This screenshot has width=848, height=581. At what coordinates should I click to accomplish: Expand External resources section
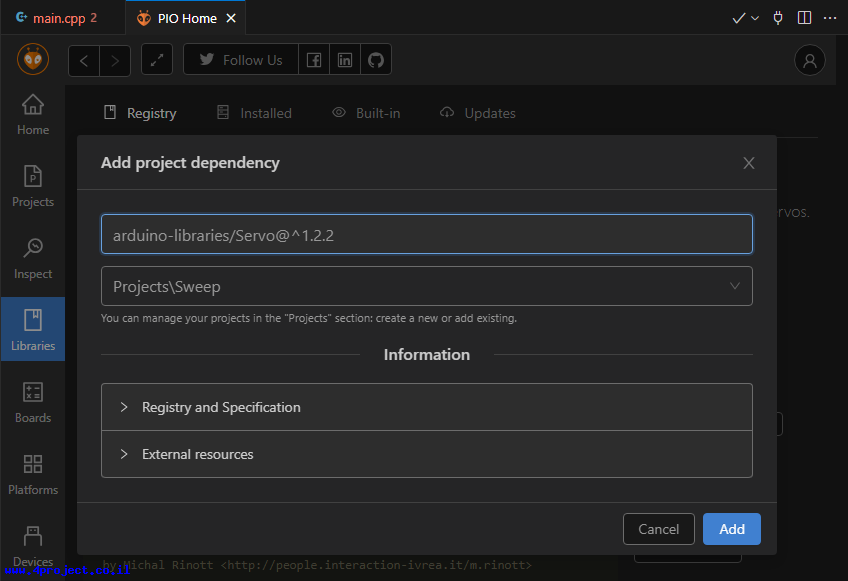click(x=427, y=454)
